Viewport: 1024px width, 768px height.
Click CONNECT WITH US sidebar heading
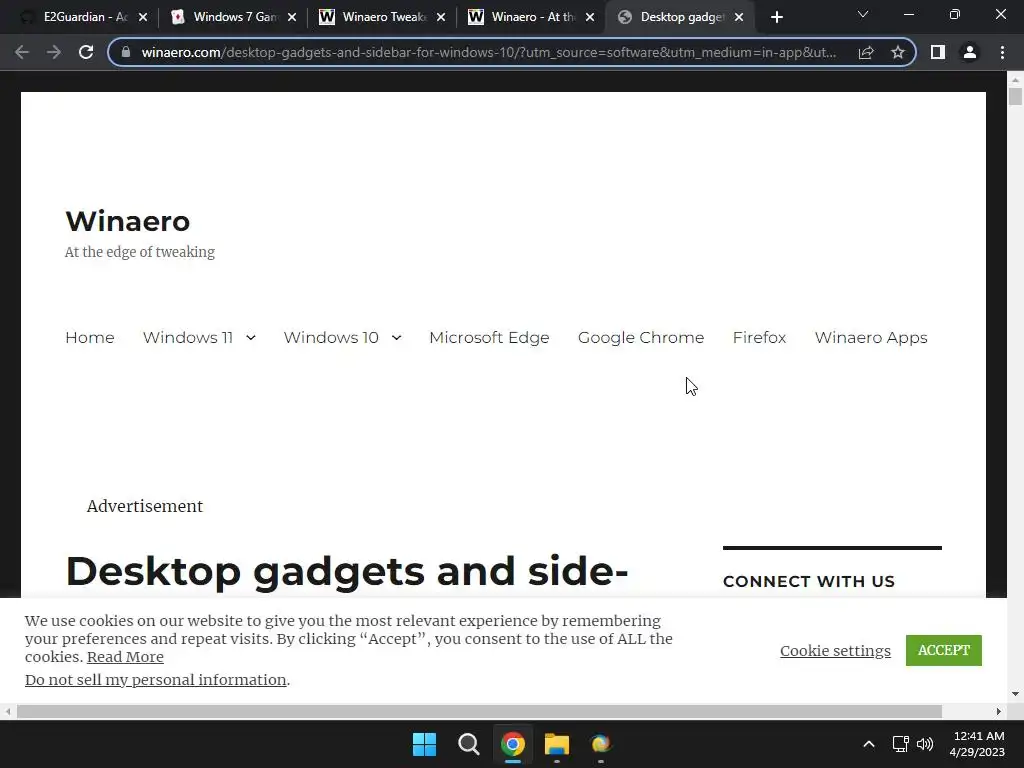click(808, 581)
